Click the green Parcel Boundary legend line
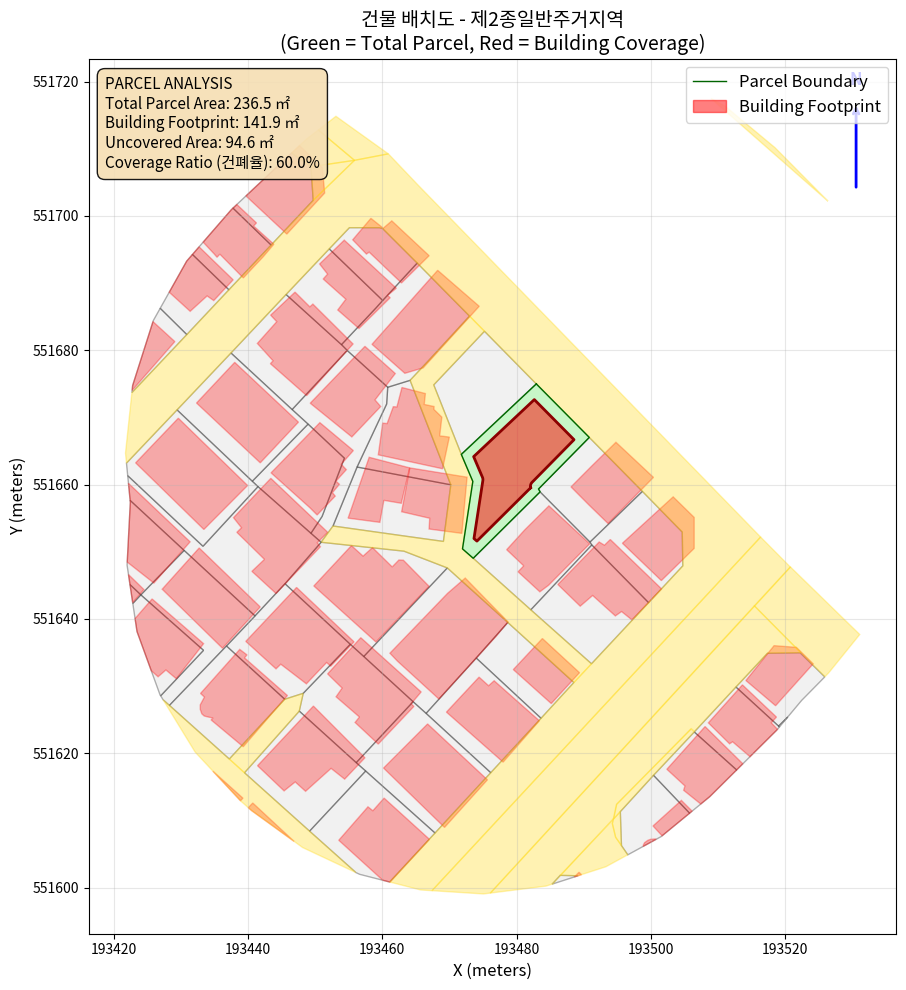The image size is (906, 990). [709, 82]
